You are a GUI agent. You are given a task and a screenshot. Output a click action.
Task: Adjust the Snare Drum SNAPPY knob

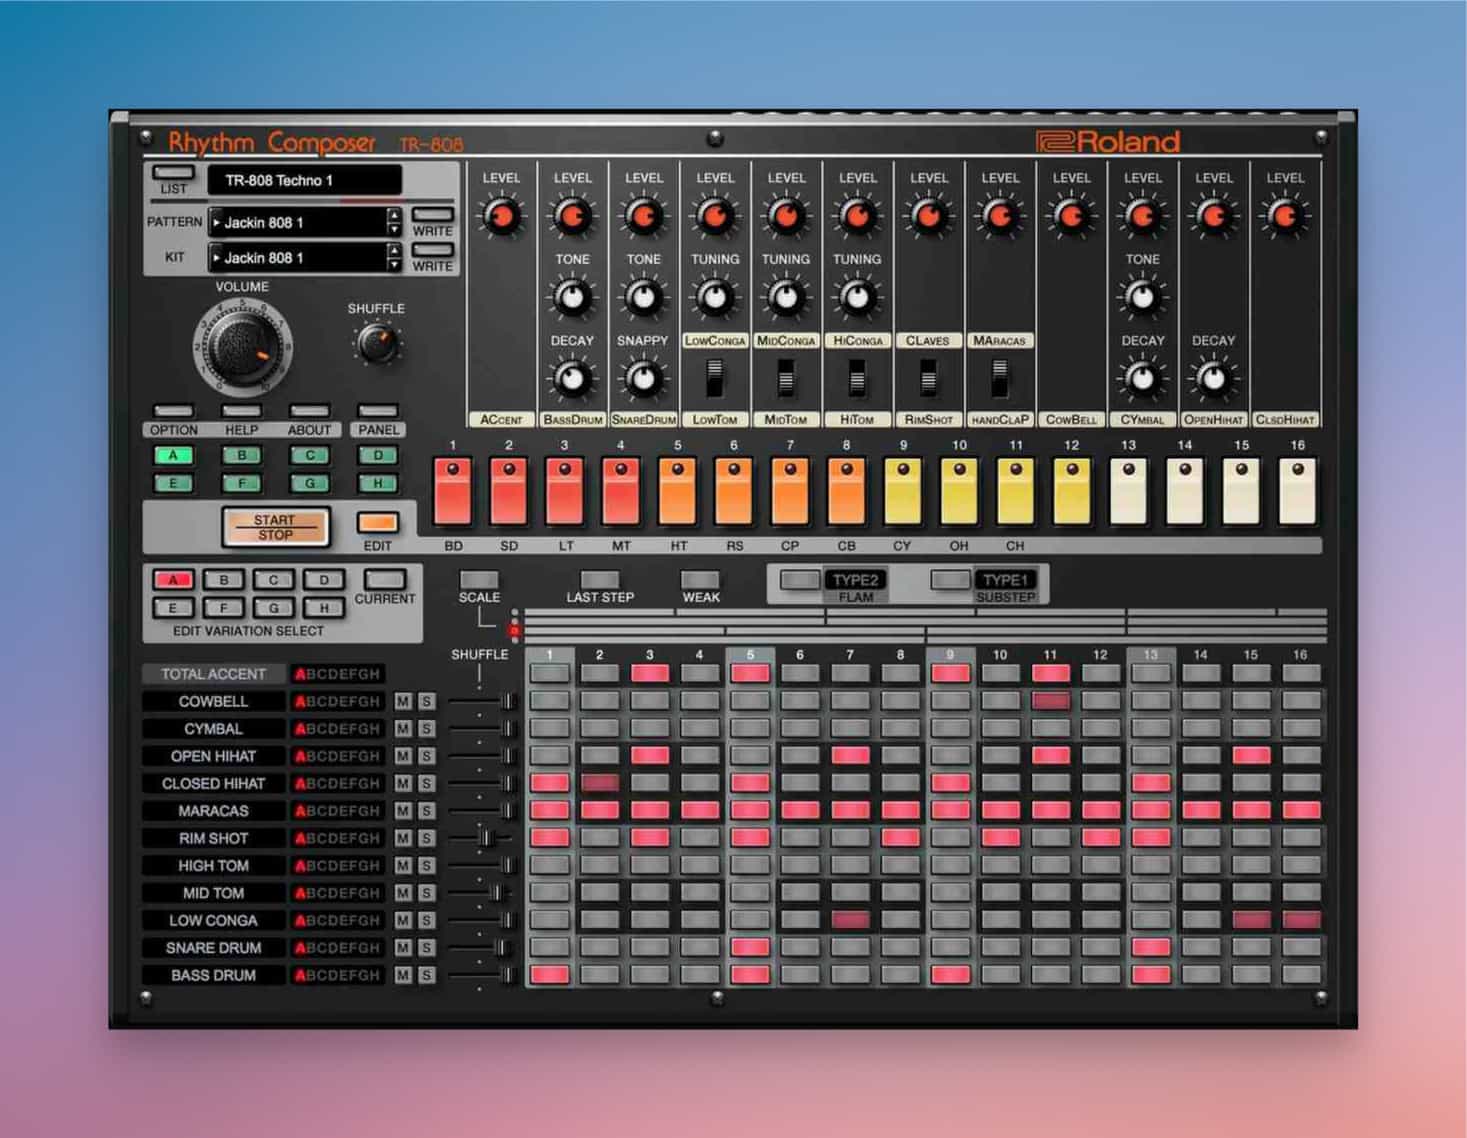point(643,379)
